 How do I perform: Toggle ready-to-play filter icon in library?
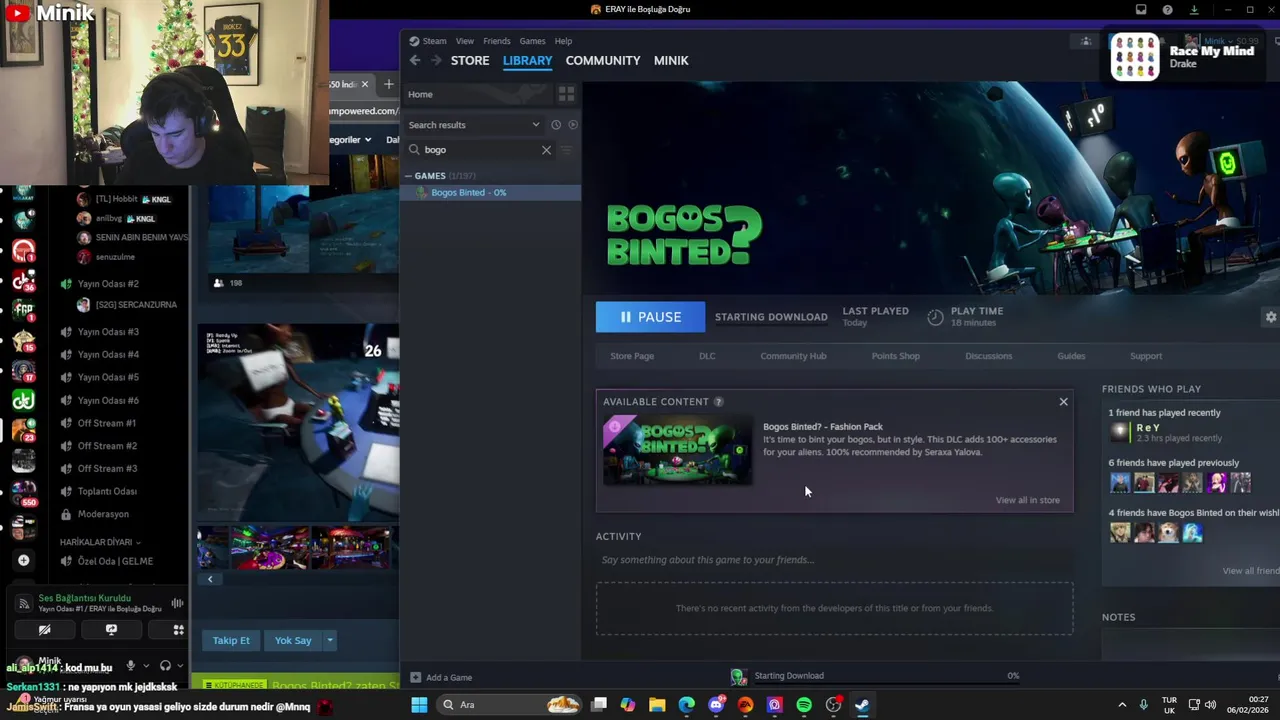click(x=573, y=125)
